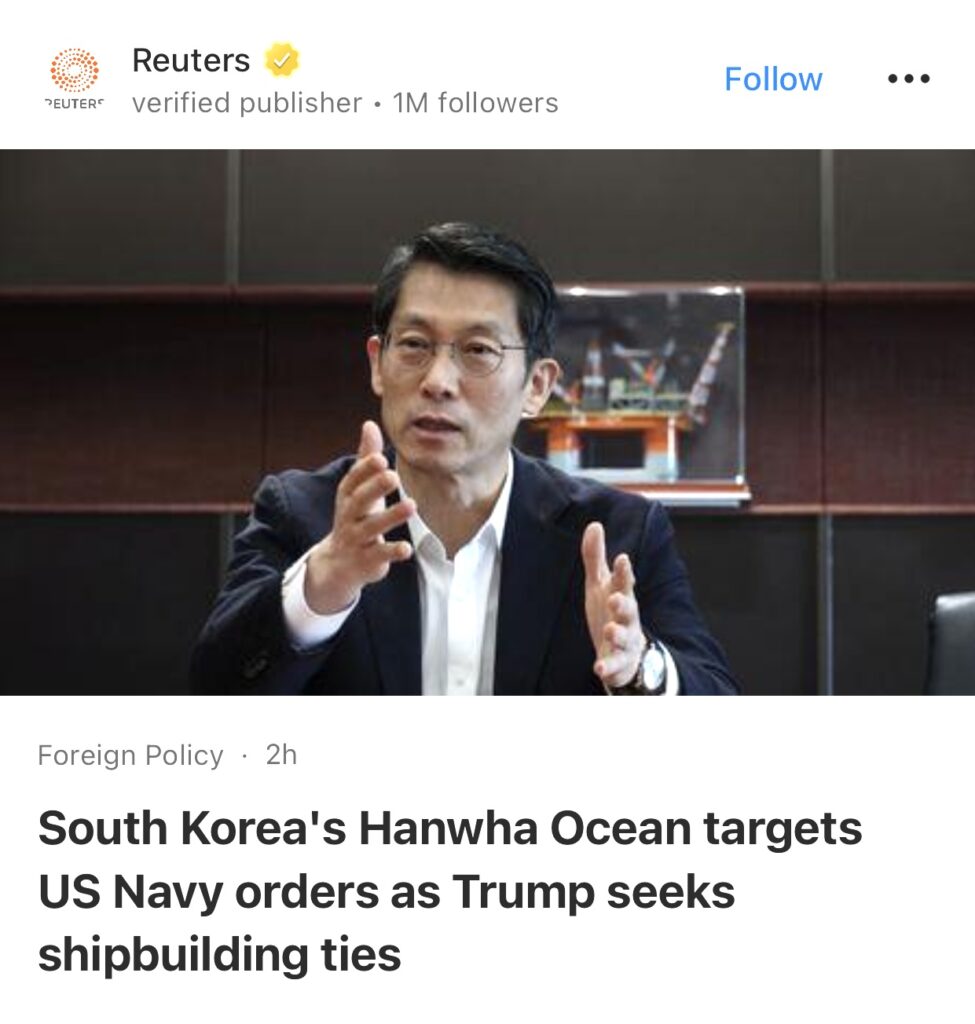Open the Hanwha Ocean article headline
The height and width of the screenshot is (1024, 975).
coord(450,891)
